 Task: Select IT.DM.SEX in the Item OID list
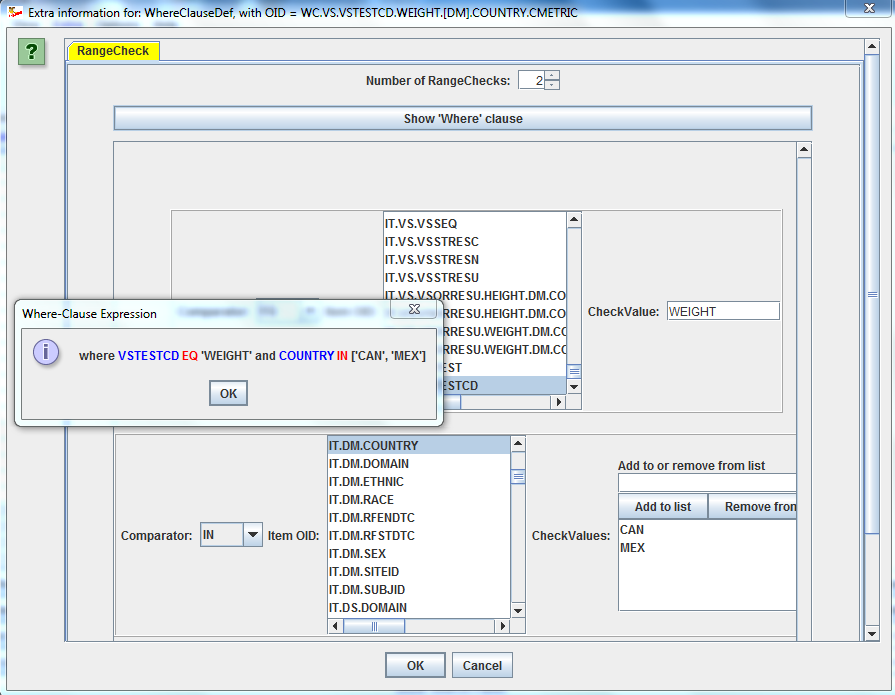click(x=418, y=554)
